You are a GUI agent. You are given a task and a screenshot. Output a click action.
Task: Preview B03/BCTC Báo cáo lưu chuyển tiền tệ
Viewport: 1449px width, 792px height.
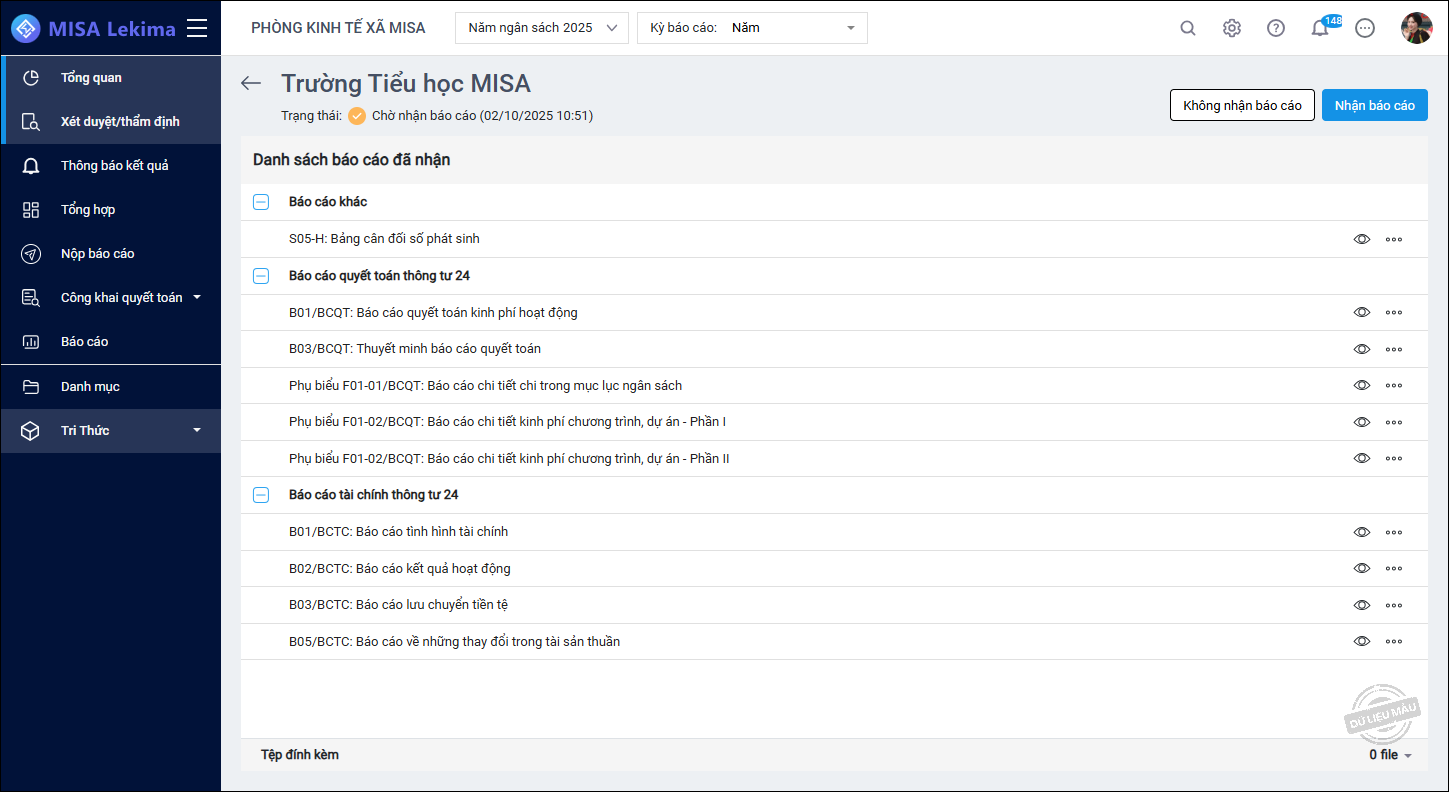(x=1361, y=605)
